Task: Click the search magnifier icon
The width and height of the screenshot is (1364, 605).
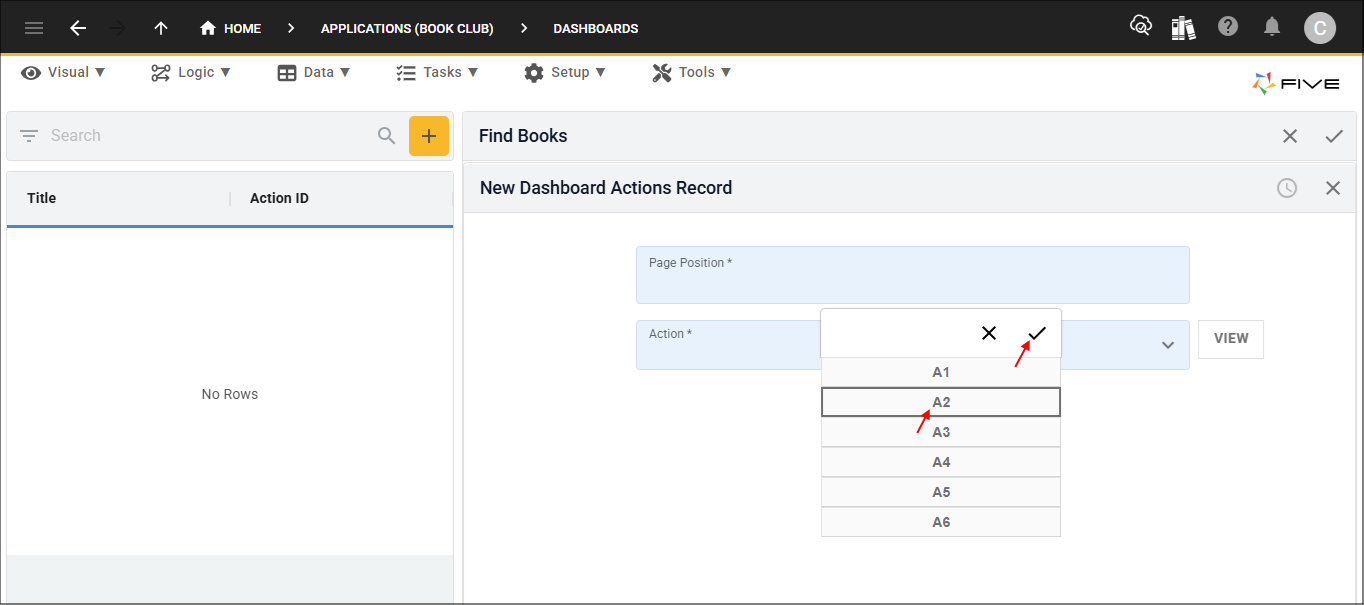Action: point(387,136)
